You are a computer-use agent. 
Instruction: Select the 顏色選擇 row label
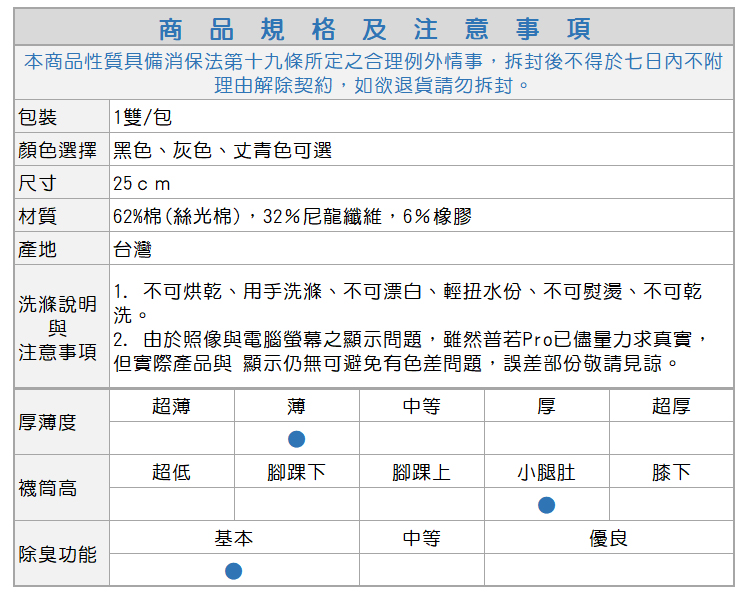[57, 151]
